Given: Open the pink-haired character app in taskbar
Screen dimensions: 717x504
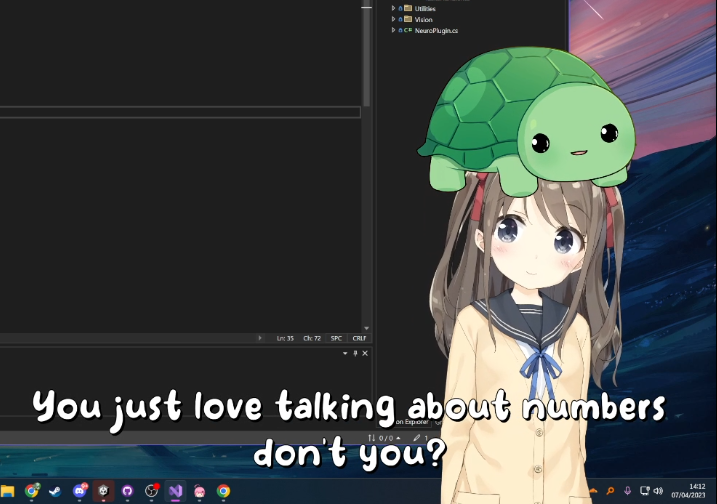Looking at the screenshot, I should click(x=199, y=491).
